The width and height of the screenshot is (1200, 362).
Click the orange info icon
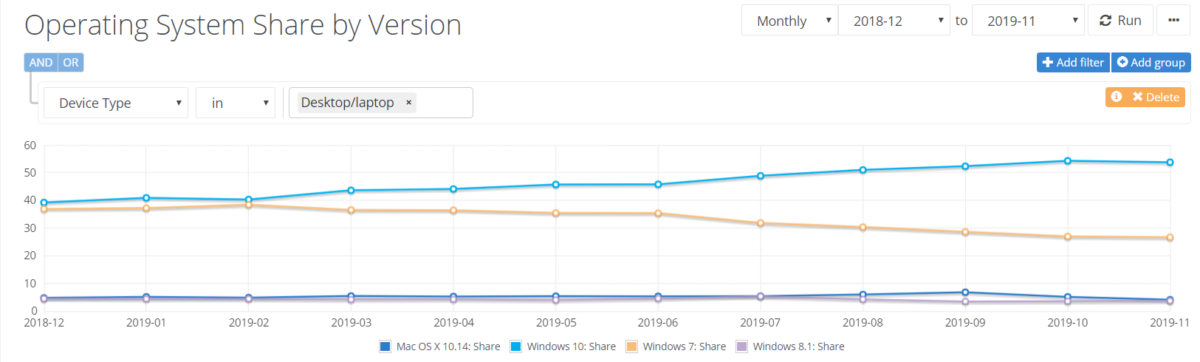(1116, 97)
